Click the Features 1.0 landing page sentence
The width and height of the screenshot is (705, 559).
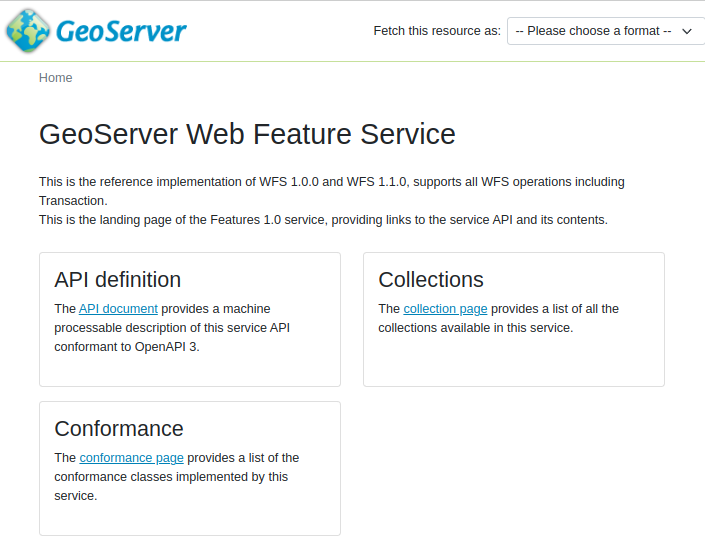click(323, 220)
